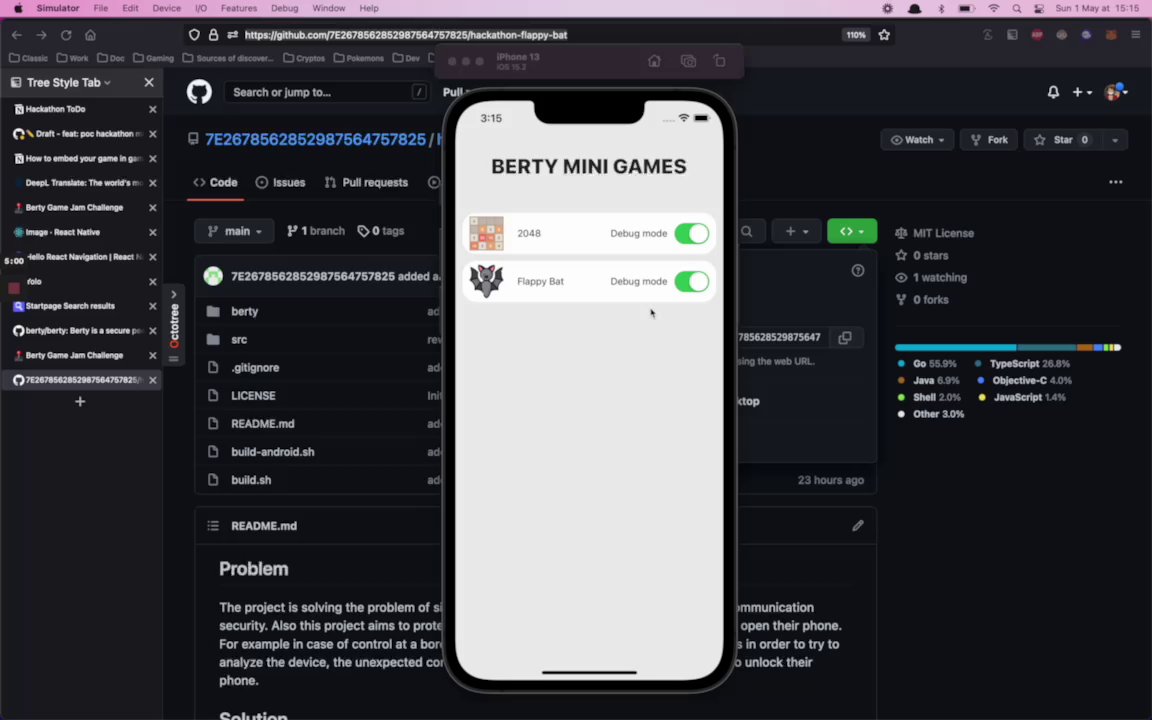1152x720 pixels.
Task: Go forward in the browser
Action: coord(41,35)
